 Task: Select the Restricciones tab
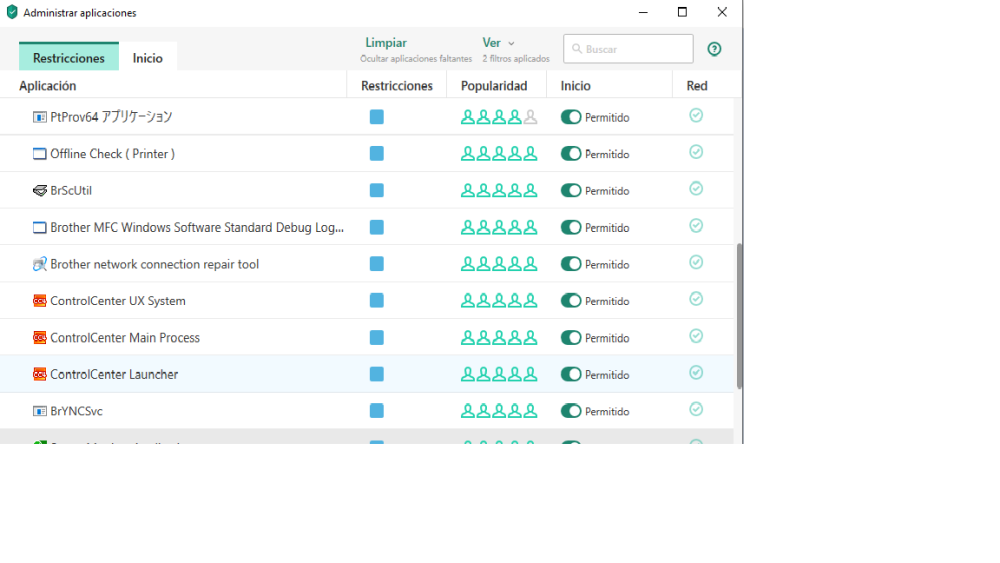pos(69,58)
